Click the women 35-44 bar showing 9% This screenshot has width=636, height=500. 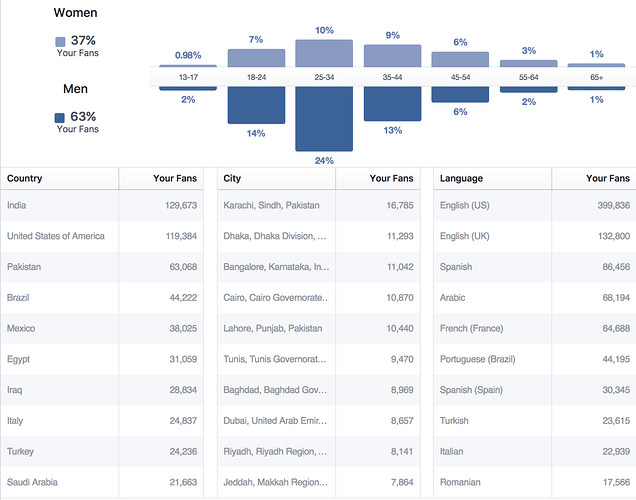coord(392,56)
